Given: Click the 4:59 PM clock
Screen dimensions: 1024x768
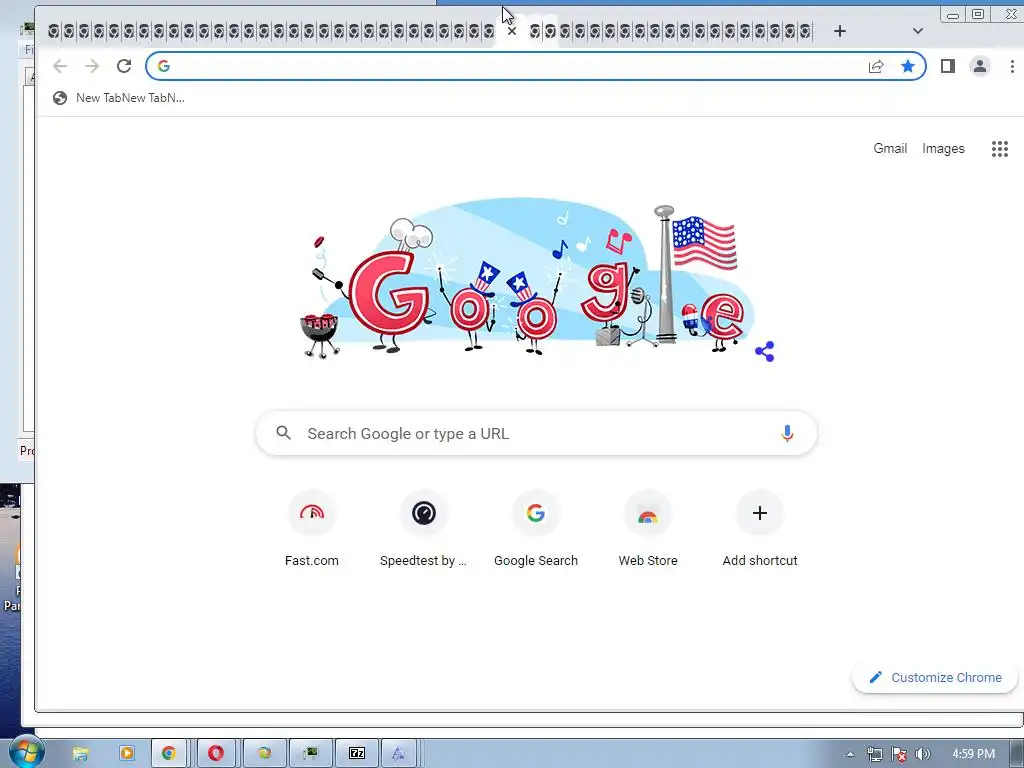Looking at the screenshot, I should point(973,754).
